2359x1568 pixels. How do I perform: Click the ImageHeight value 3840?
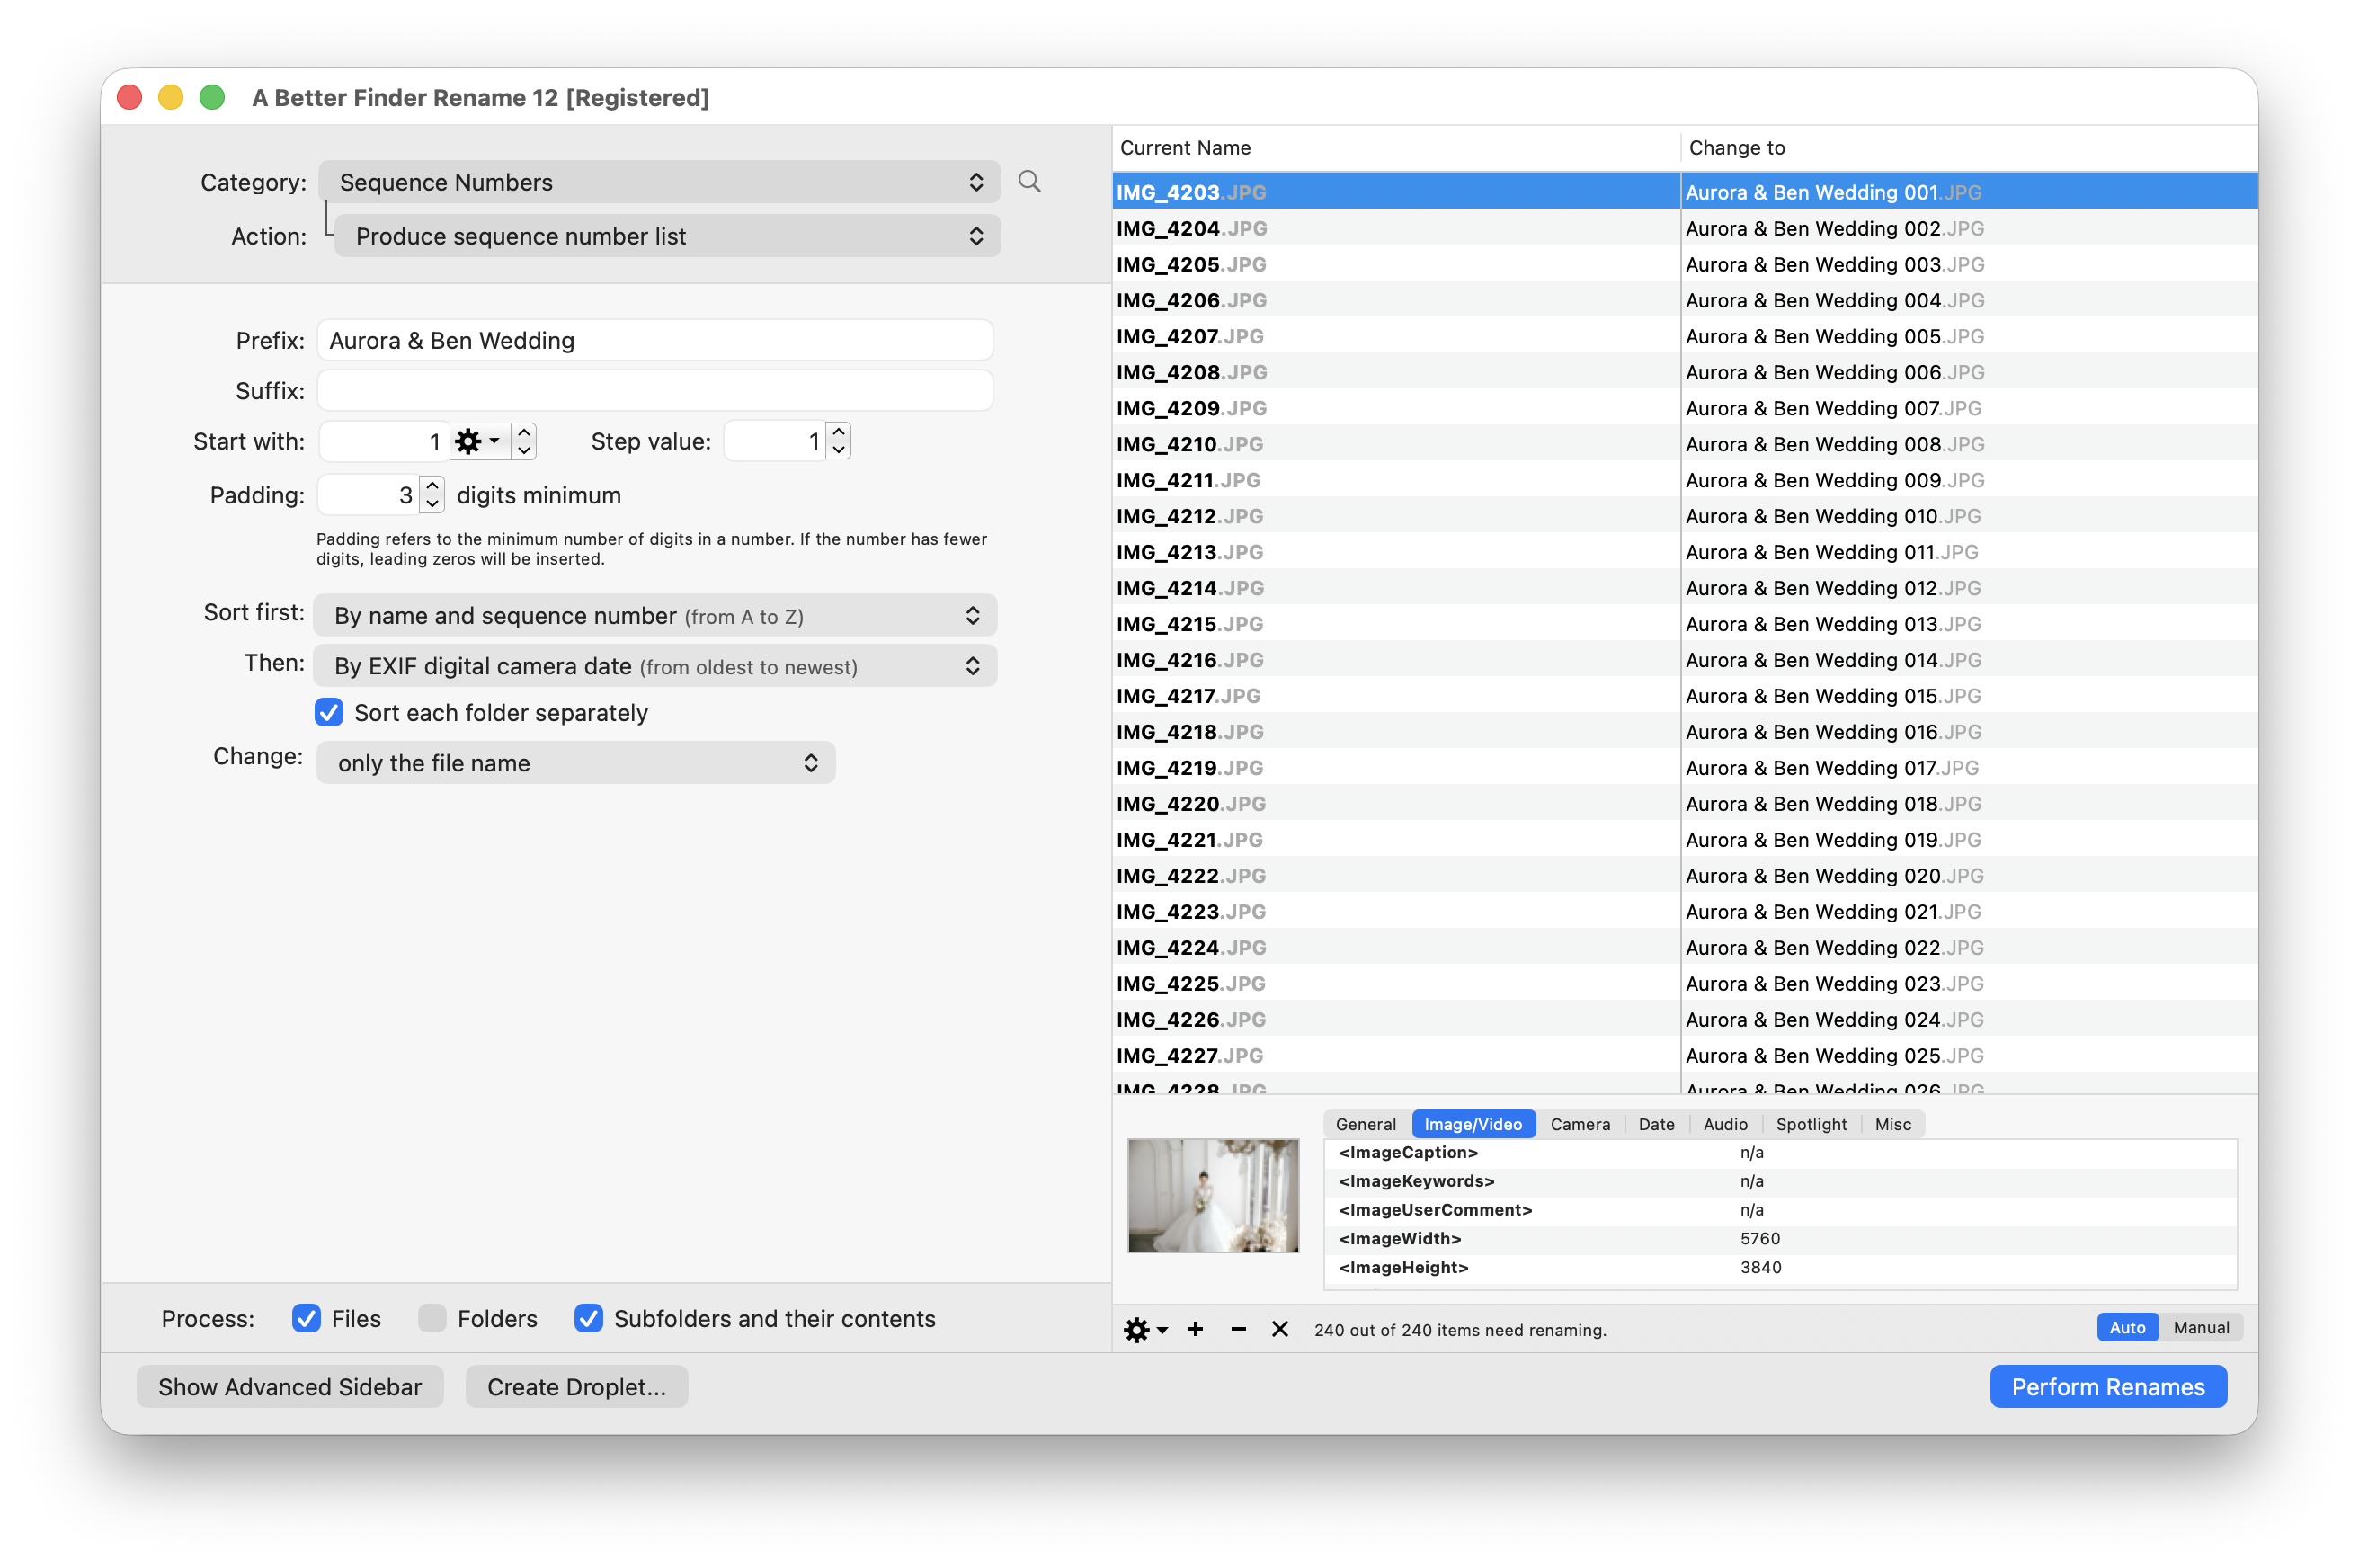1760,1267
